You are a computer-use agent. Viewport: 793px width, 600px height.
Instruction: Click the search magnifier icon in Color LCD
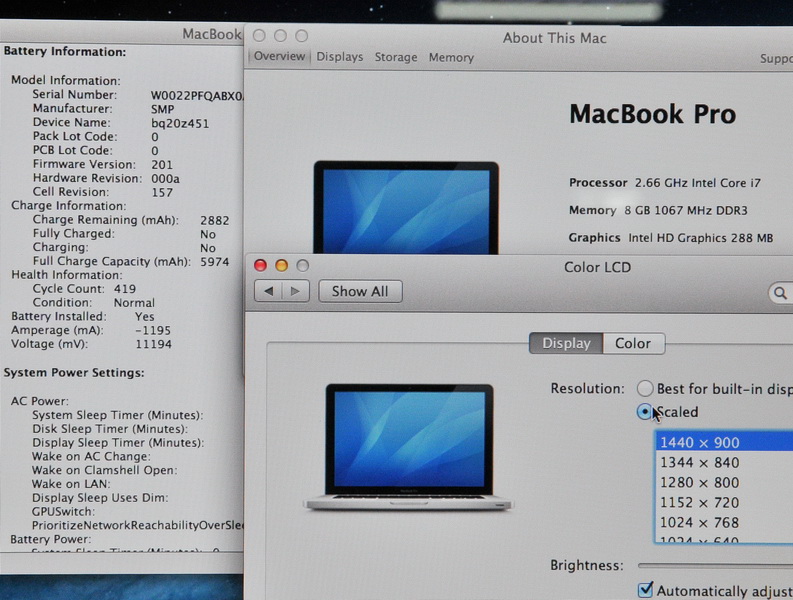[780, 293]
